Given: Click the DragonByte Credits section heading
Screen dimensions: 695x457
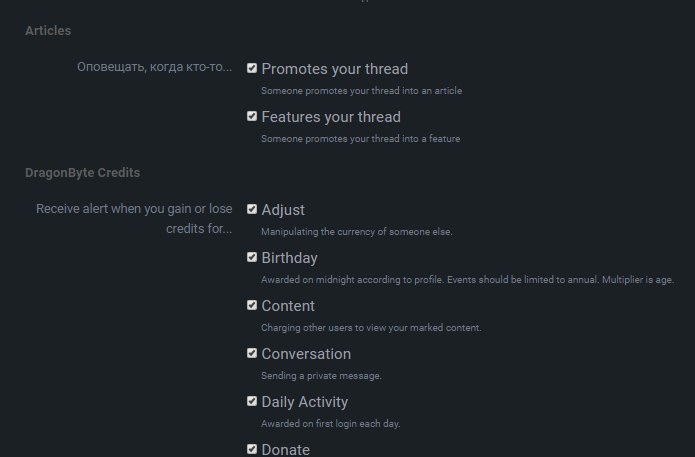Looking at the screenshot, I should tap(82, 172).
